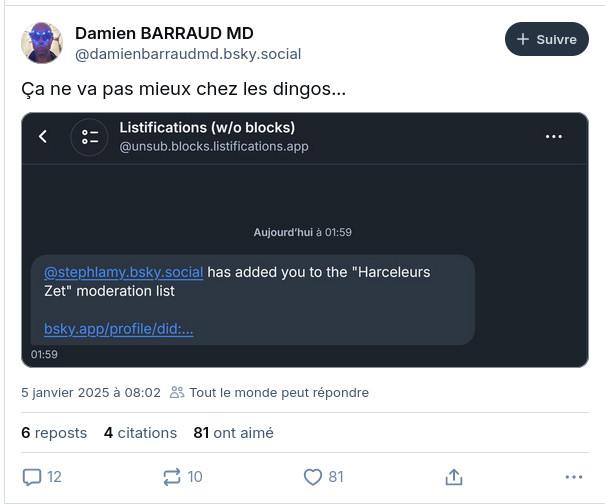The width and height of the screenshot is (605, 504).
Task: Click the back chevron in embedded chat
Action: pyautogui.click(x=43, y=136)
